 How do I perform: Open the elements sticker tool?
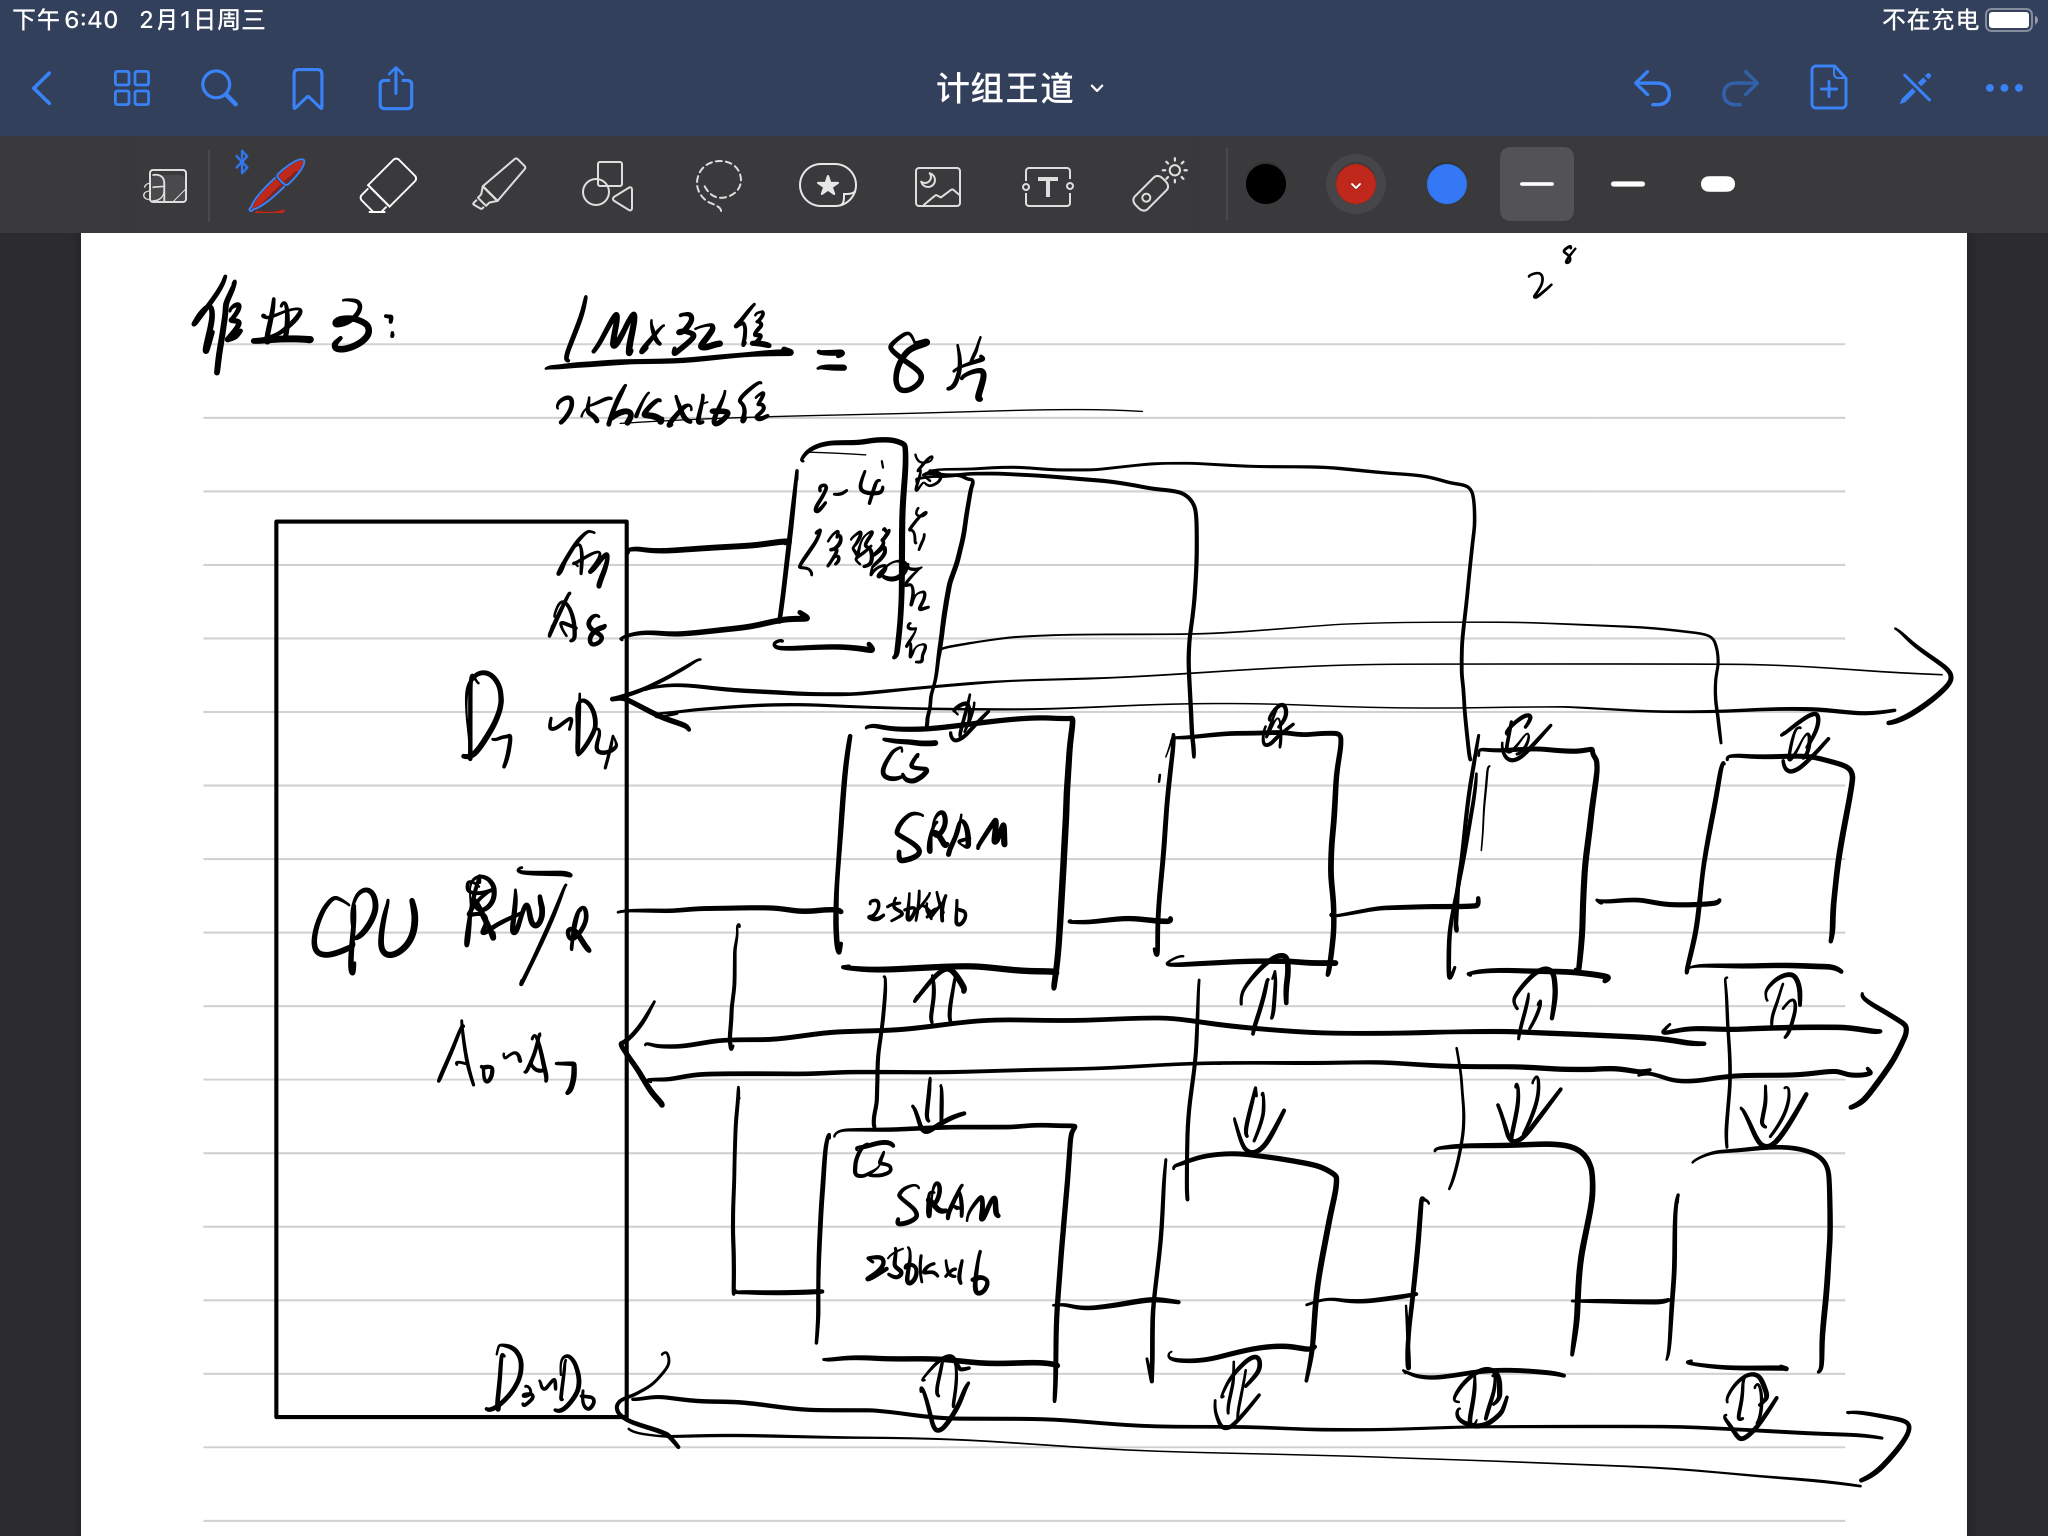pos(827,185)
